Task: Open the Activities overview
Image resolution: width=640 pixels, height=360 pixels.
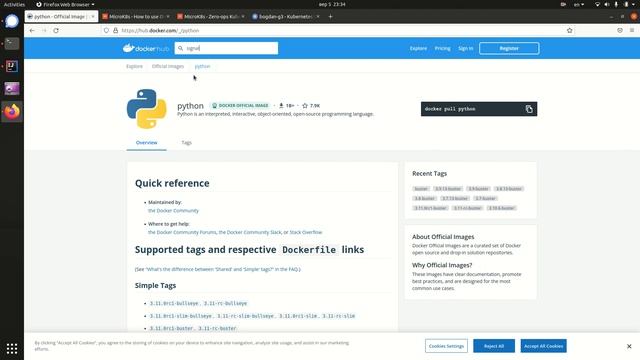Action: coord(14,4)
